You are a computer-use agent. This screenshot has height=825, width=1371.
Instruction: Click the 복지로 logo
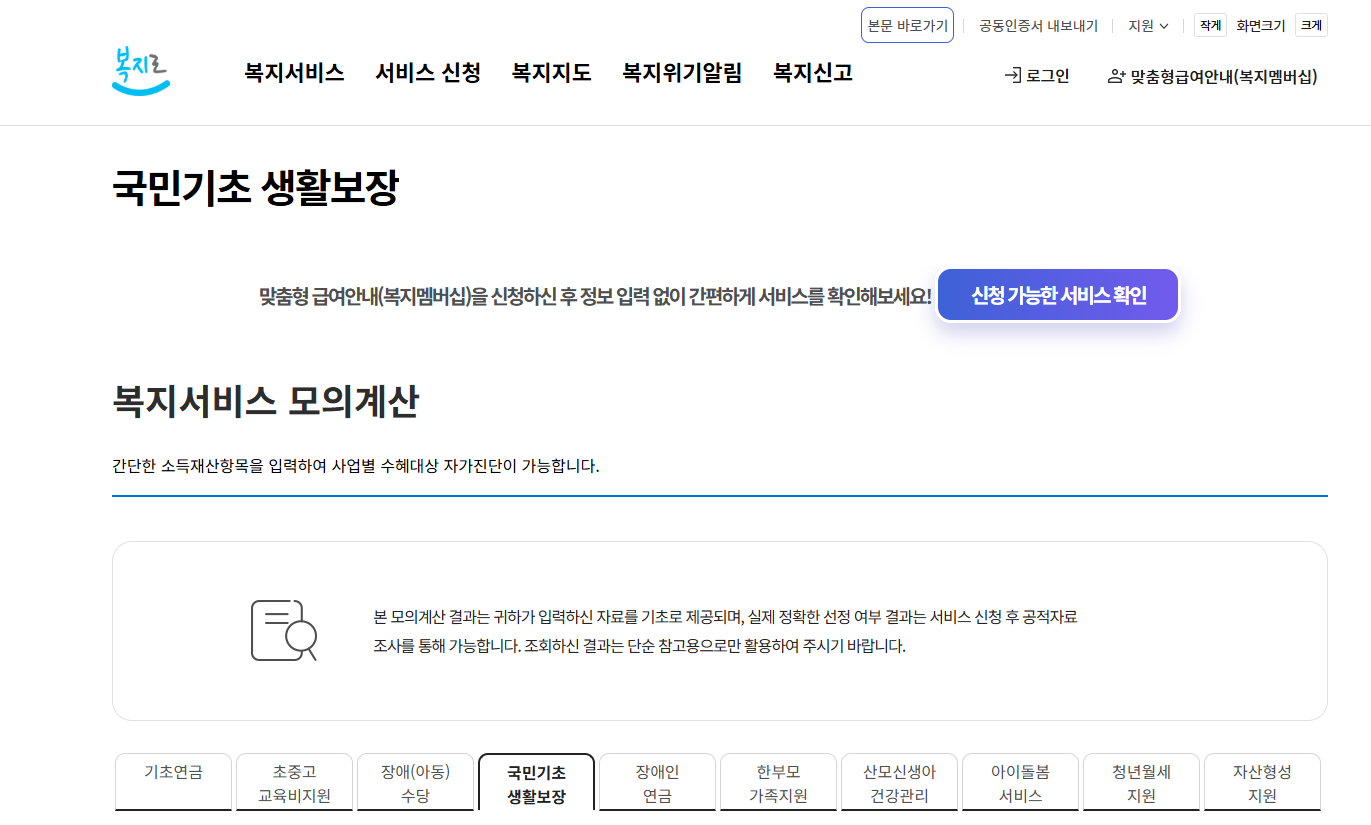[140, 72]
